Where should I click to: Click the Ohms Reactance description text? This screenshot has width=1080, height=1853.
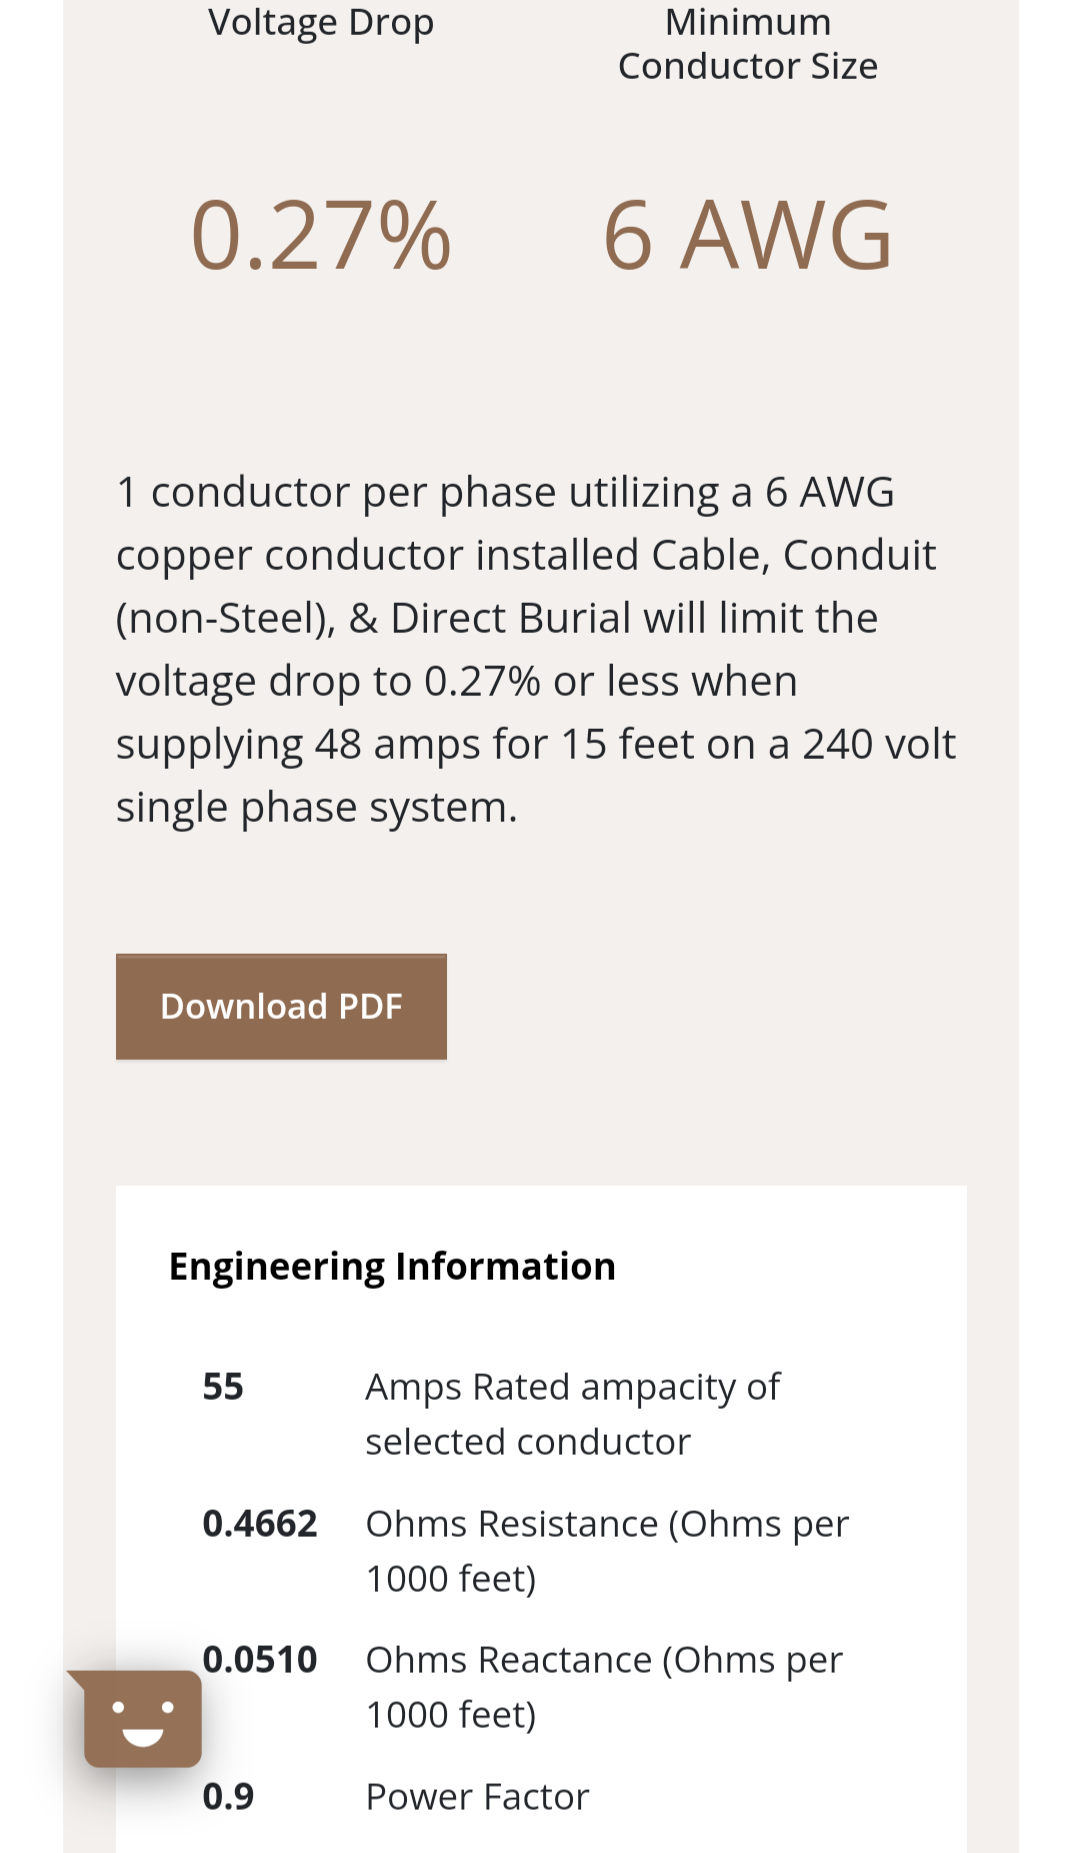point(604,1686)
